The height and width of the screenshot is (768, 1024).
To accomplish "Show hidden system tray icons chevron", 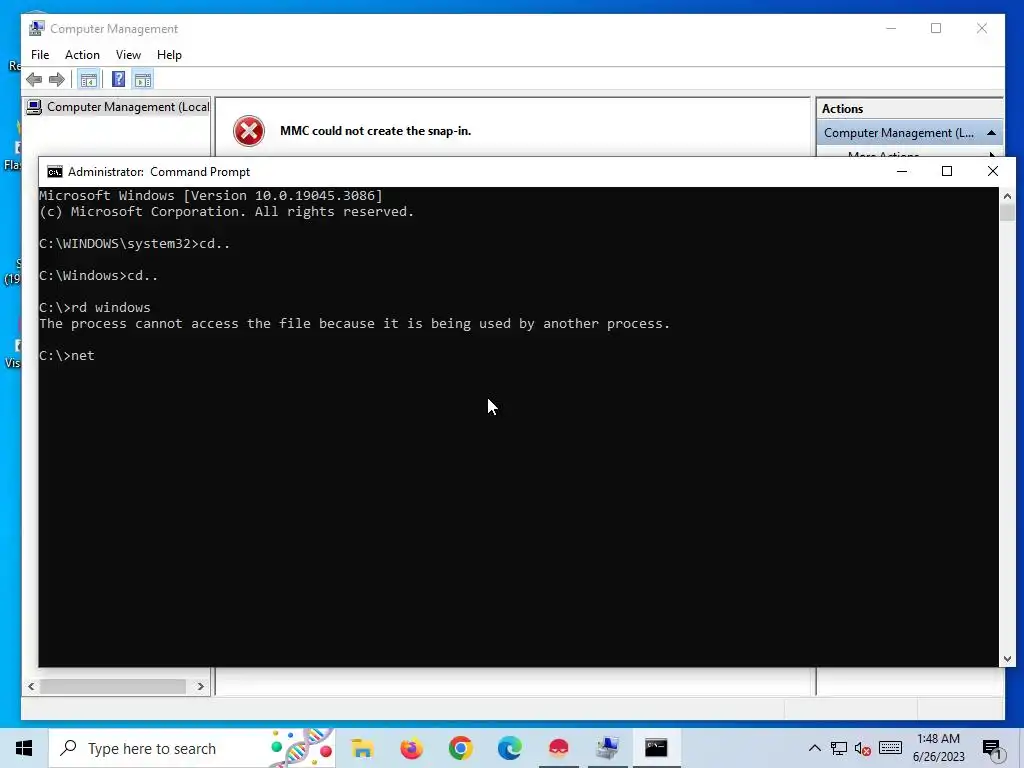I will coord(814,748).
